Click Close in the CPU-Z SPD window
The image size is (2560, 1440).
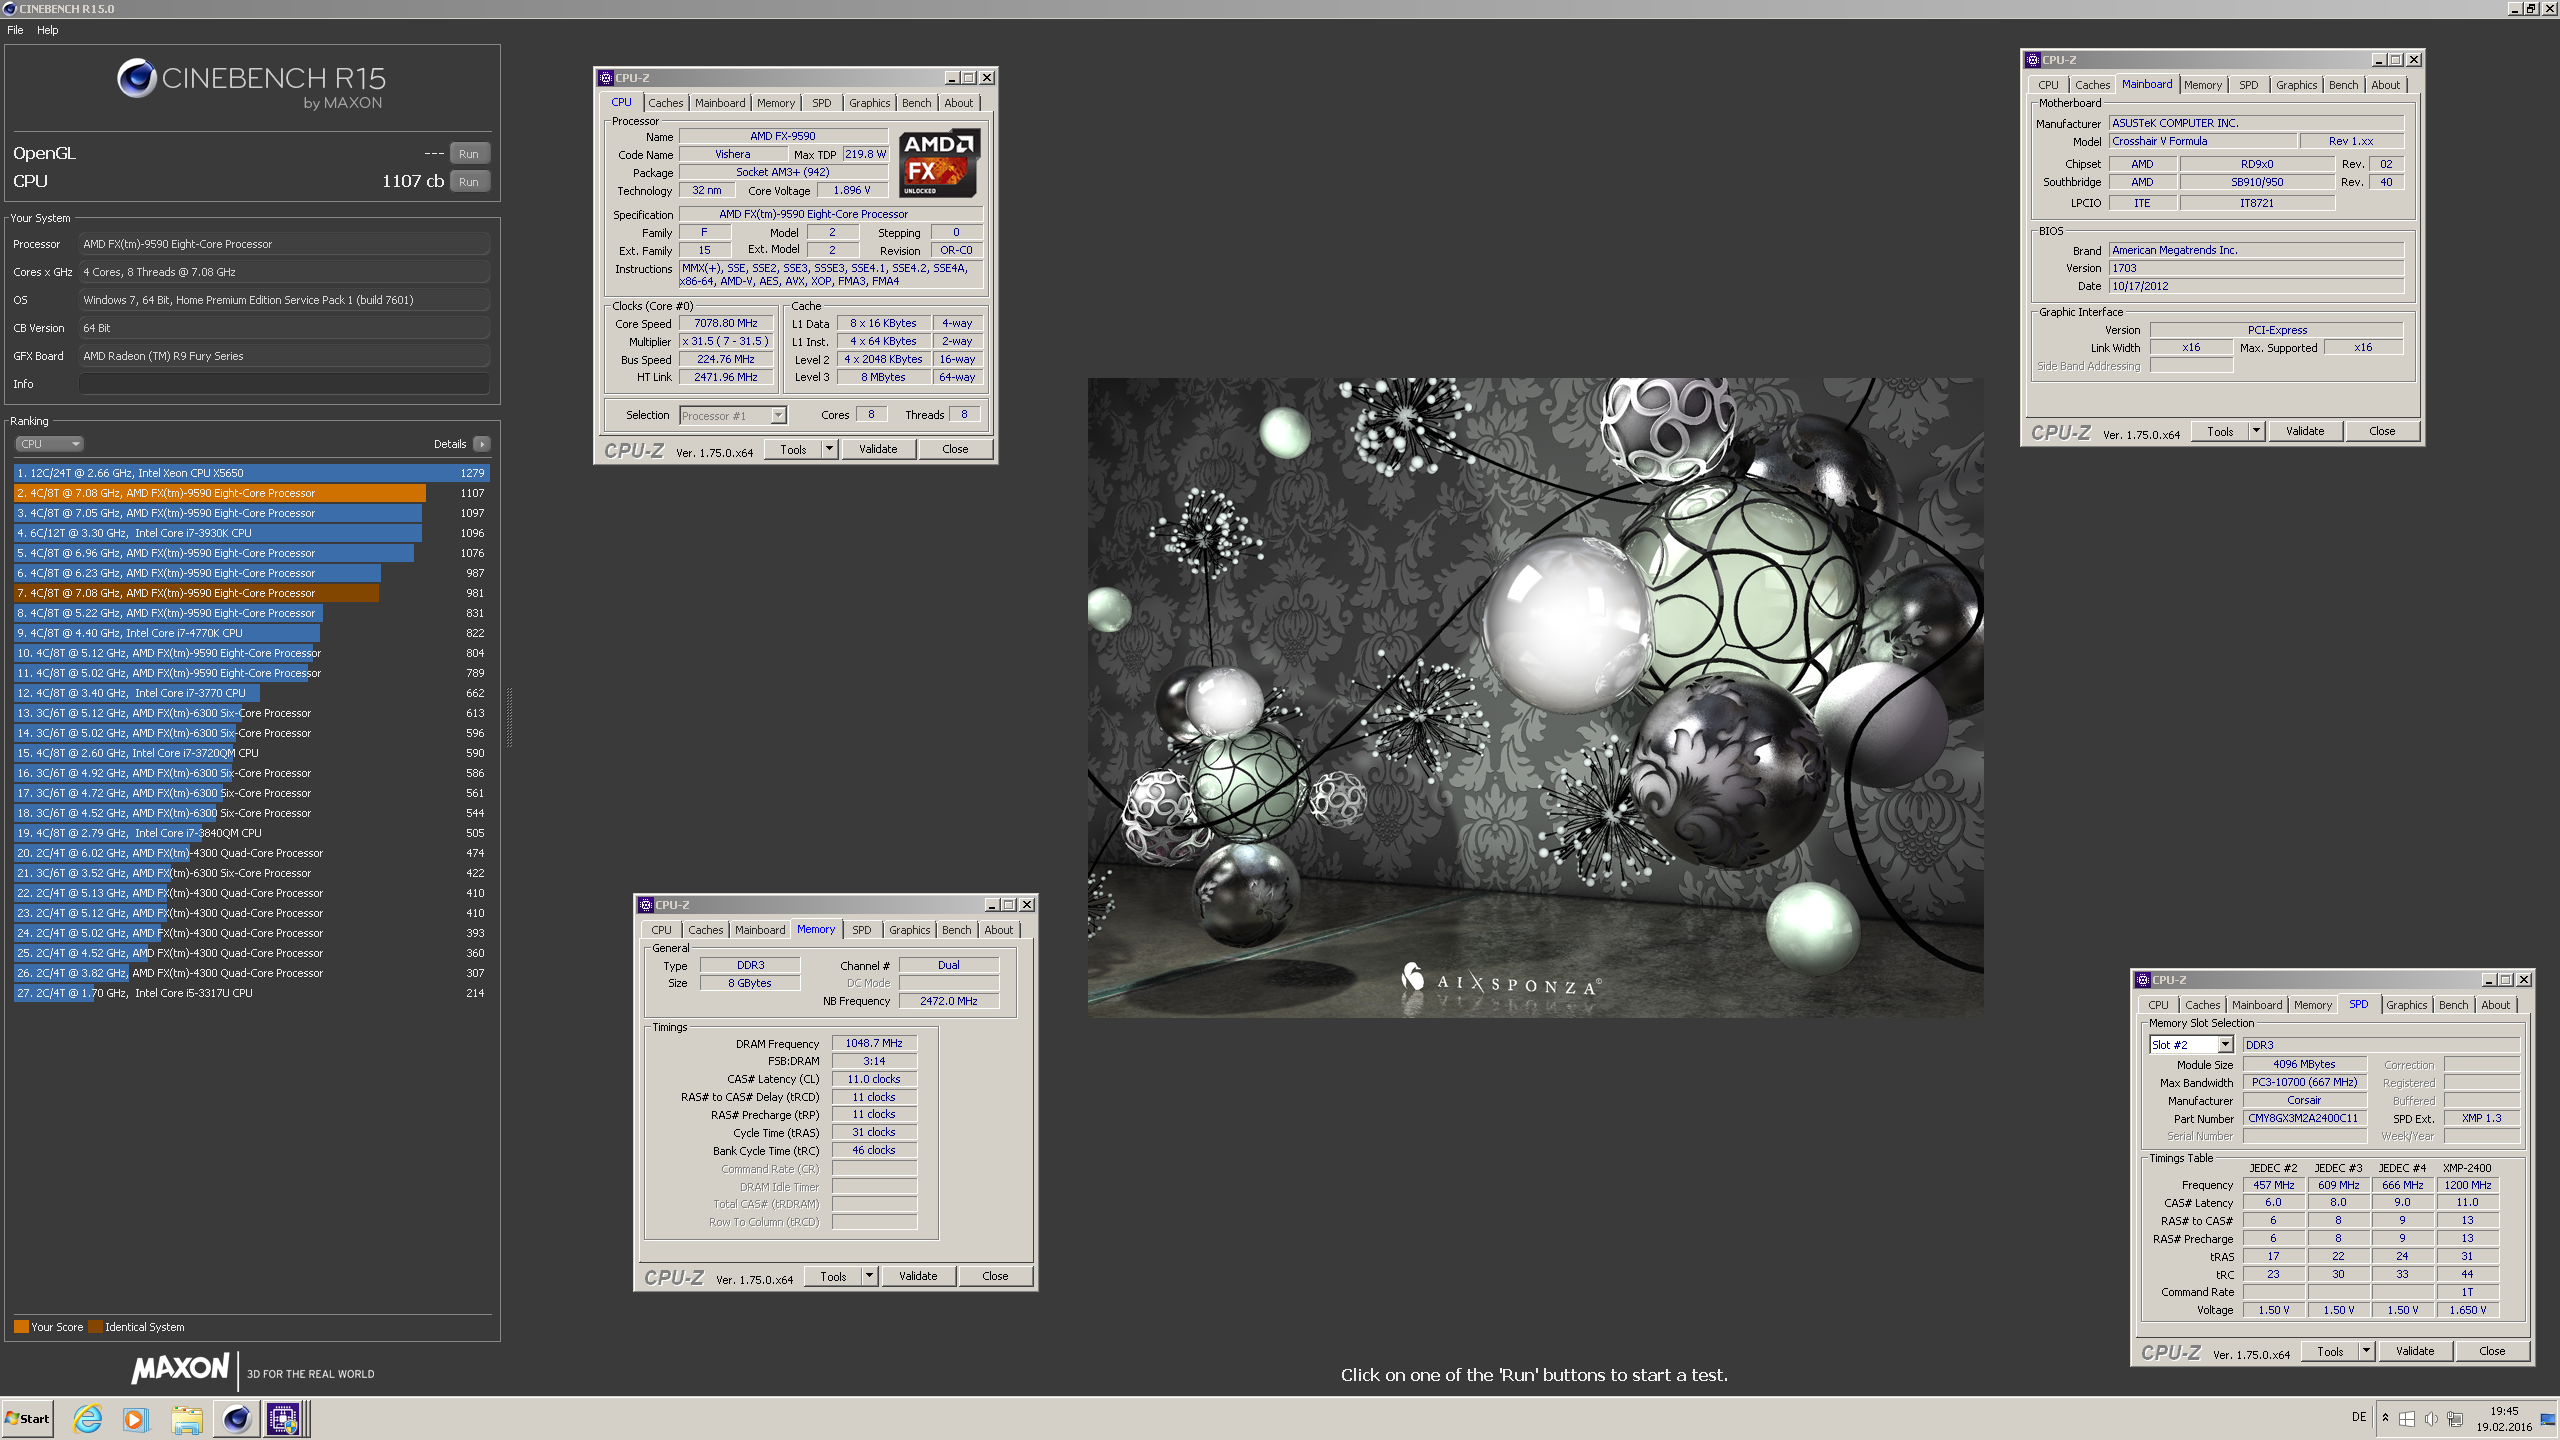pyautogui.click(x=2492, y=1351)
